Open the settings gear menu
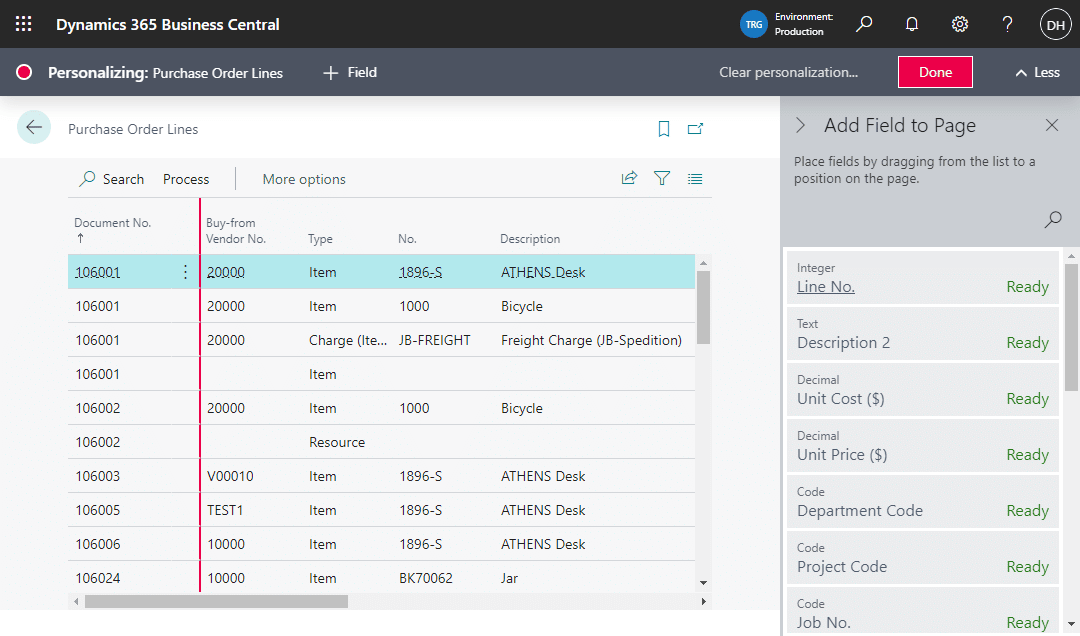 pyautogui.click(x=959, y=24)
